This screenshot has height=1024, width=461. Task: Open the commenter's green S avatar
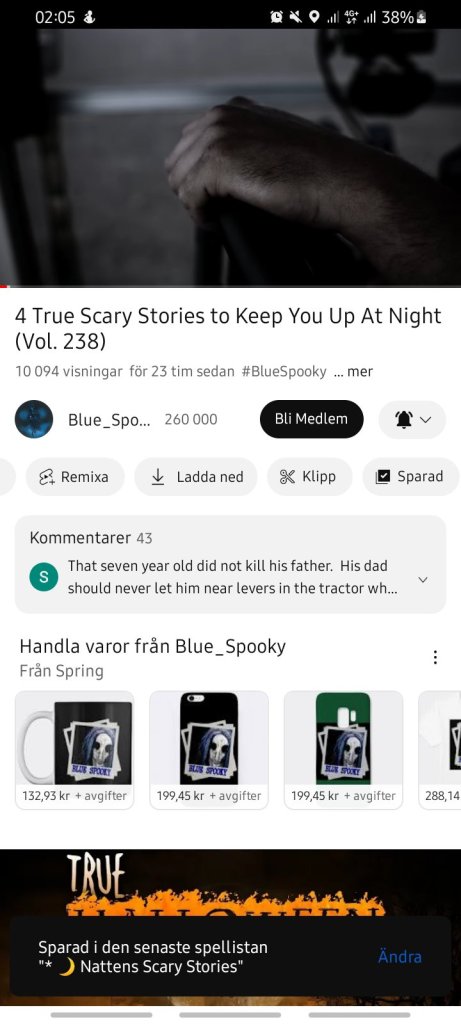pyautogui.click(x=44, y=577)
